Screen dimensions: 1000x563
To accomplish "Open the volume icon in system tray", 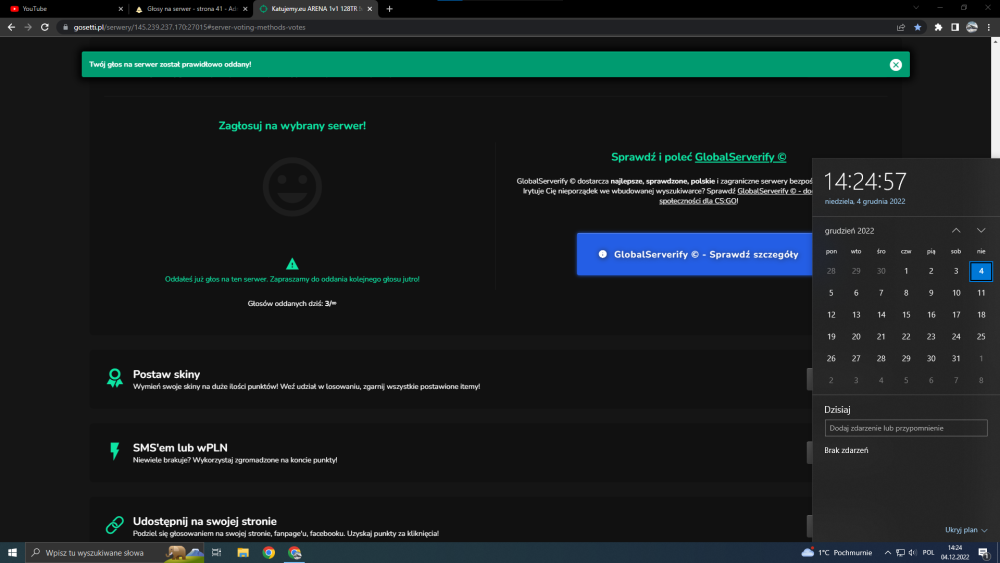I will 913,552.
